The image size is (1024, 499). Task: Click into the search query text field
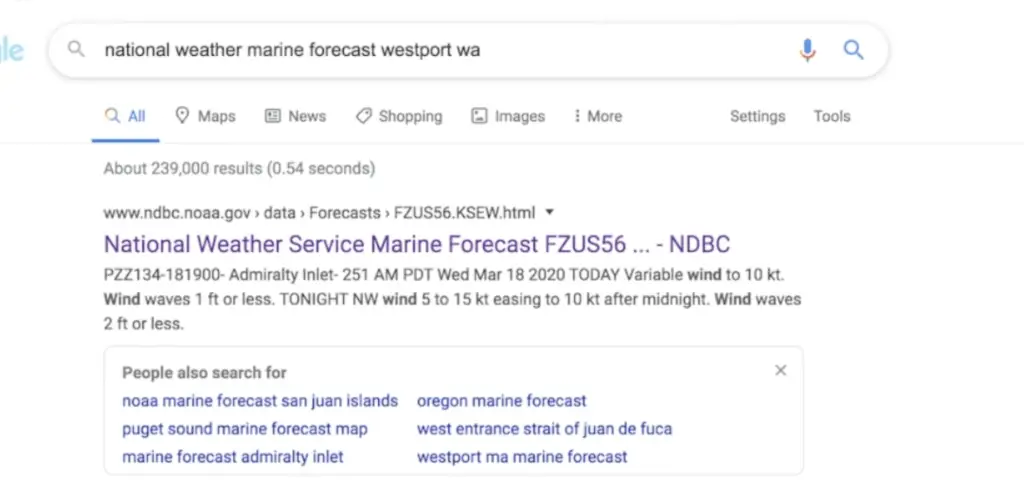(x=444, y=50)
